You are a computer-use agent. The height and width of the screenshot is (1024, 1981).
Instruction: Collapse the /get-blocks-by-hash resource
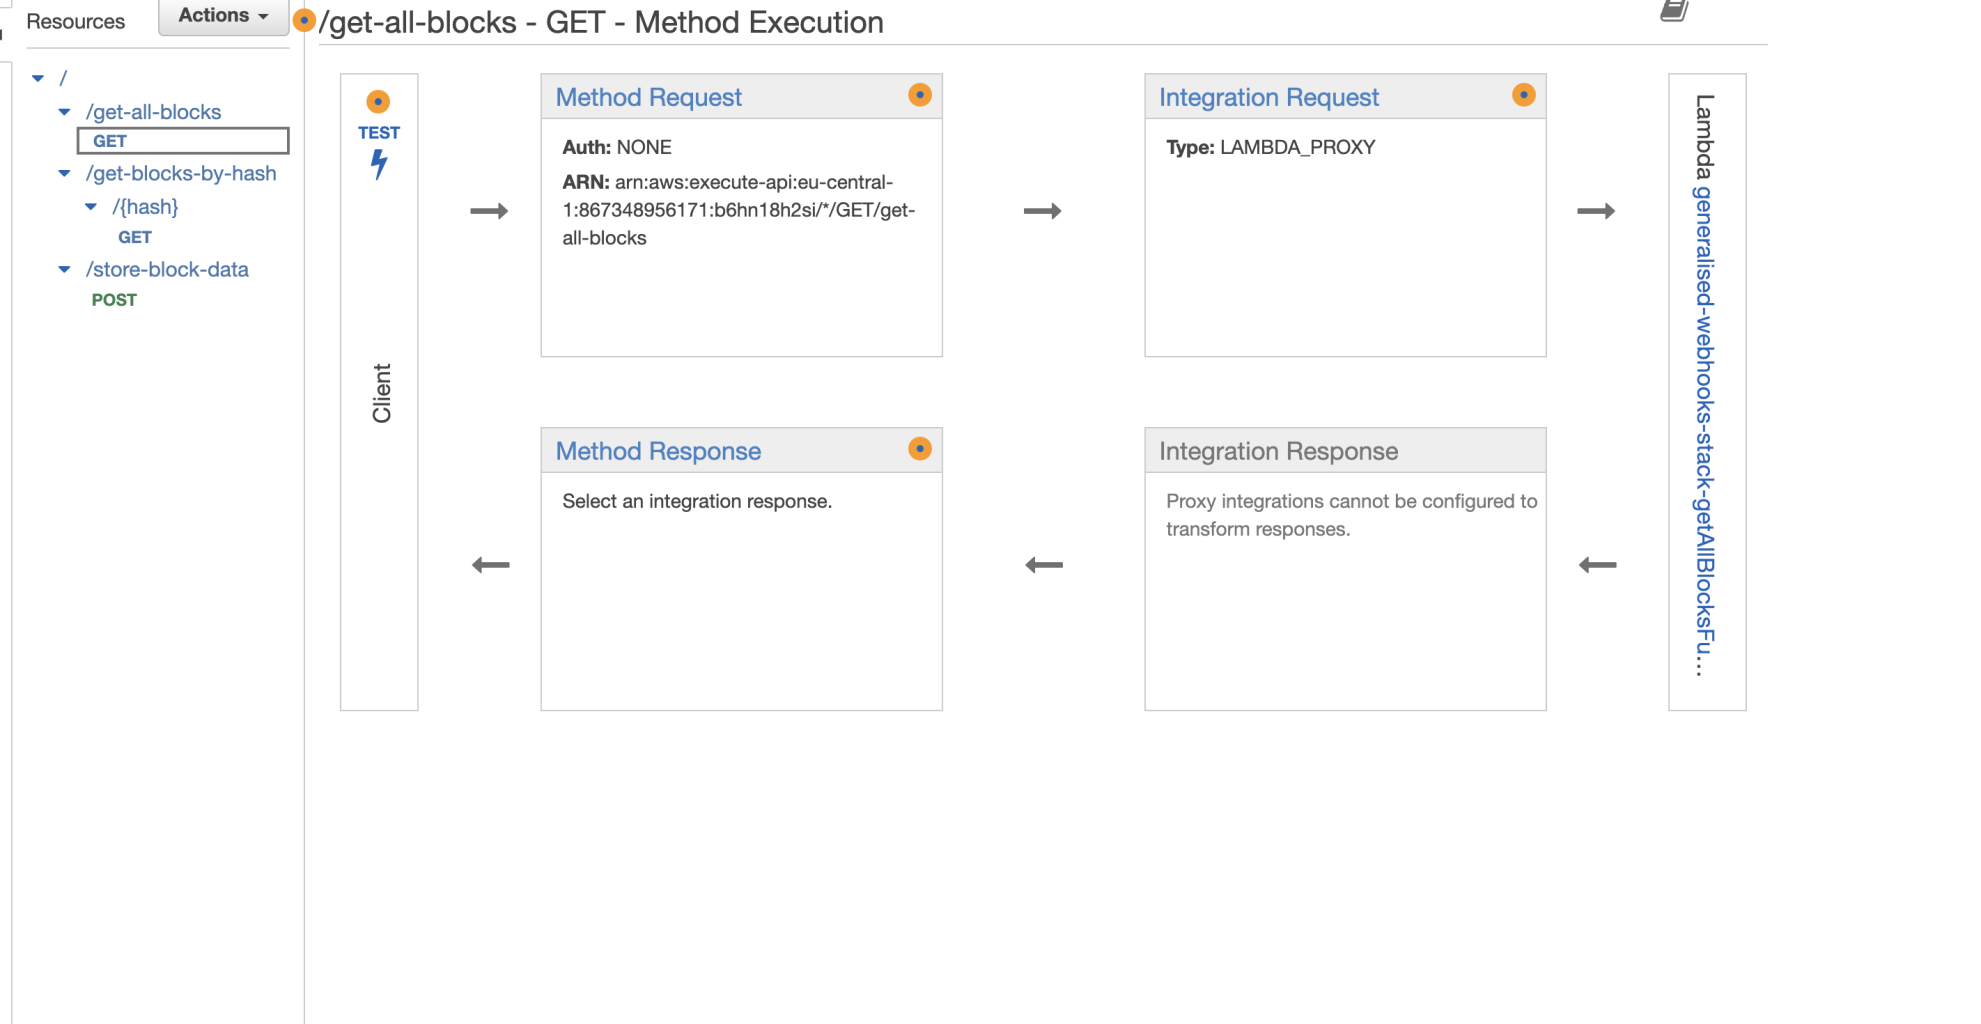click(x=65, y=173)
